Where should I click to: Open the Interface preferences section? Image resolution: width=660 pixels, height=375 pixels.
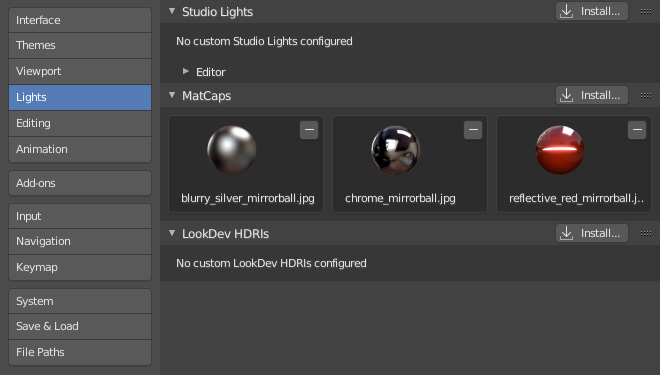tap(80, 20)
